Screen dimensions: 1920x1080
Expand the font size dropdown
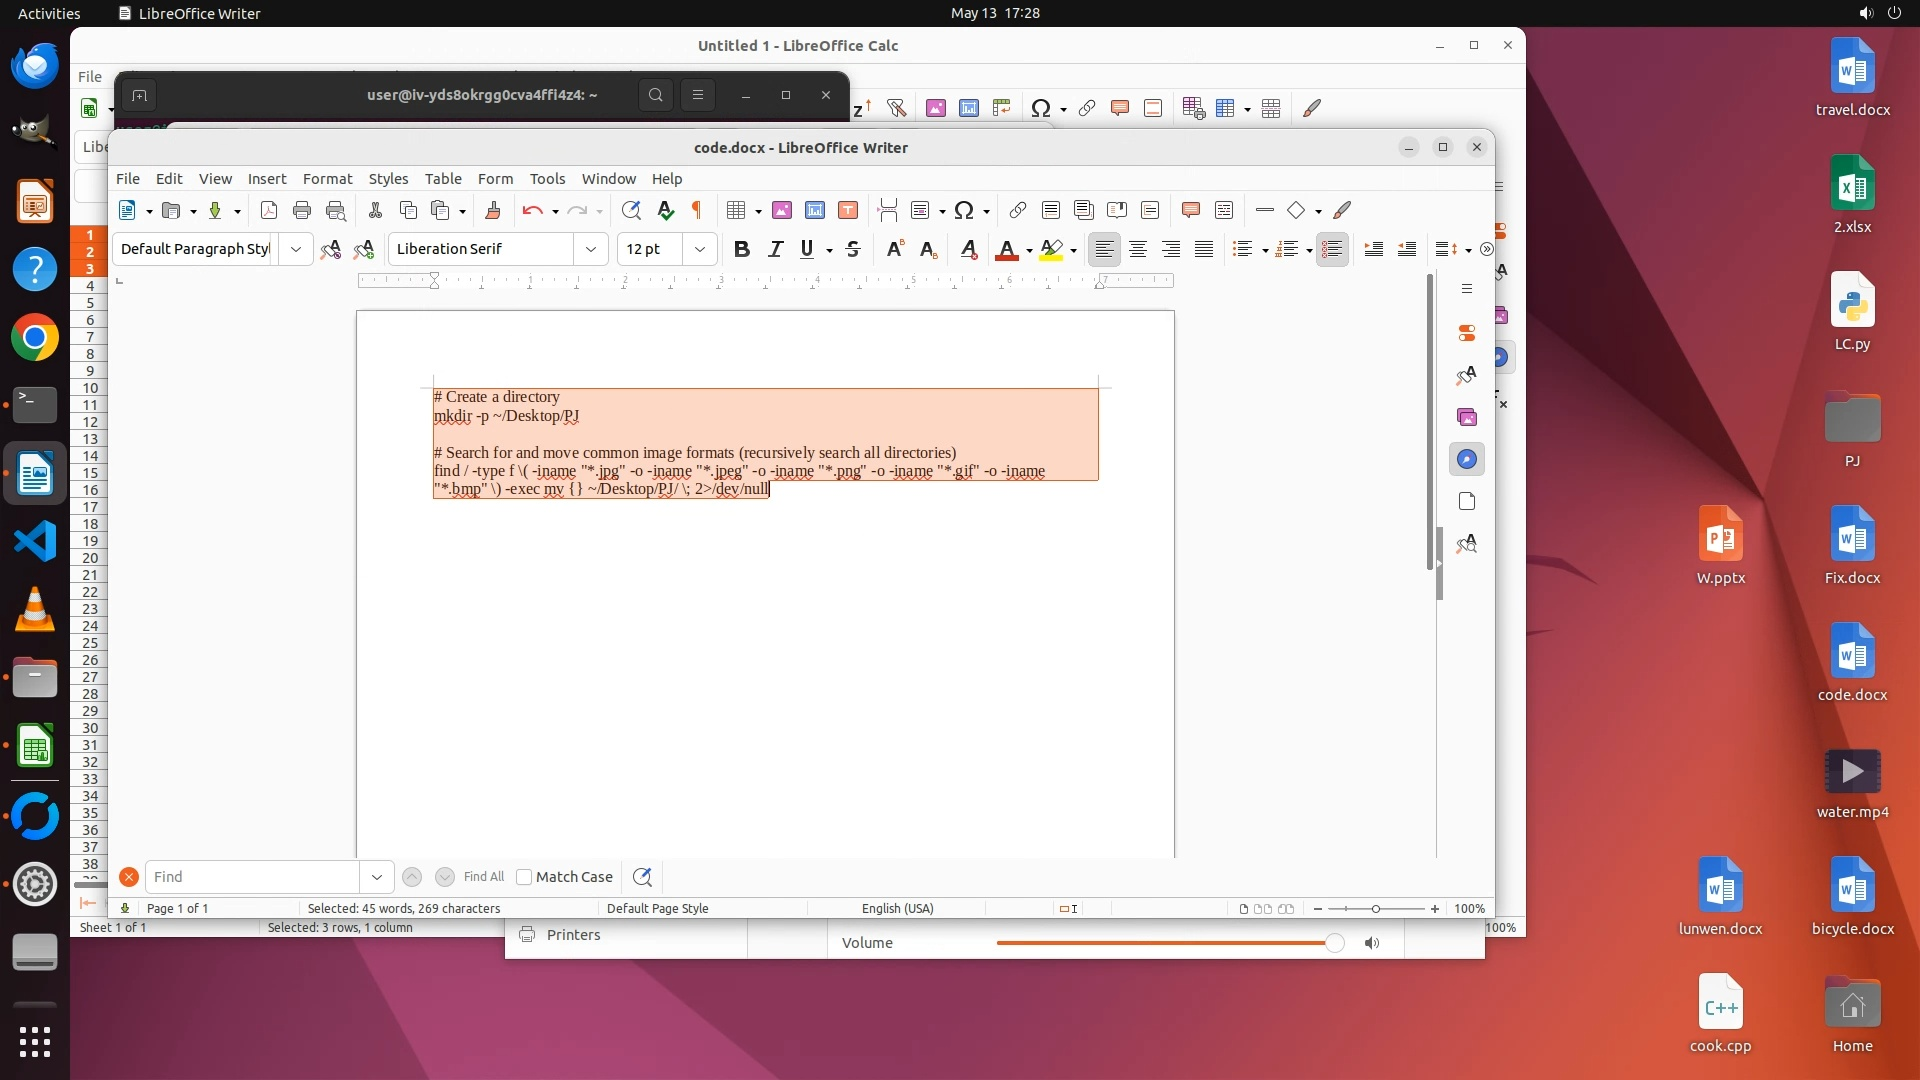tap(700, 249)
